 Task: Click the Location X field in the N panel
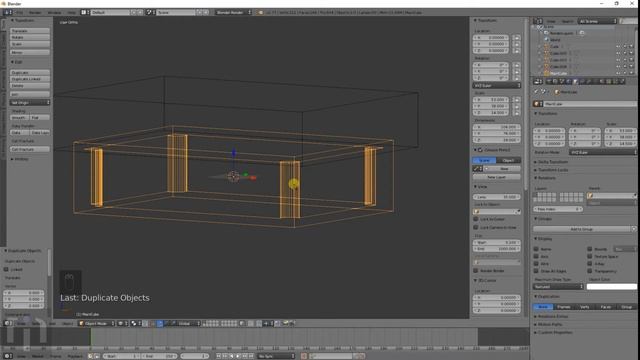point(491,38)
